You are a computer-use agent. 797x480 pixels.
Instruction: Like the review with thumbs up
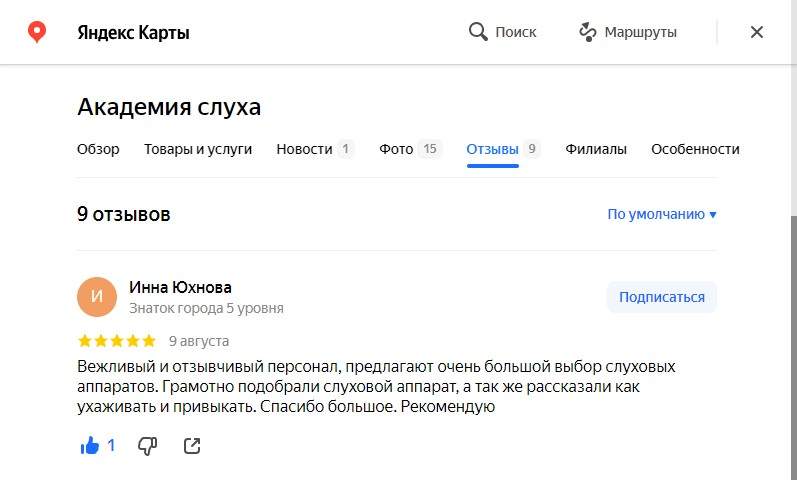[x=91, y=446]
